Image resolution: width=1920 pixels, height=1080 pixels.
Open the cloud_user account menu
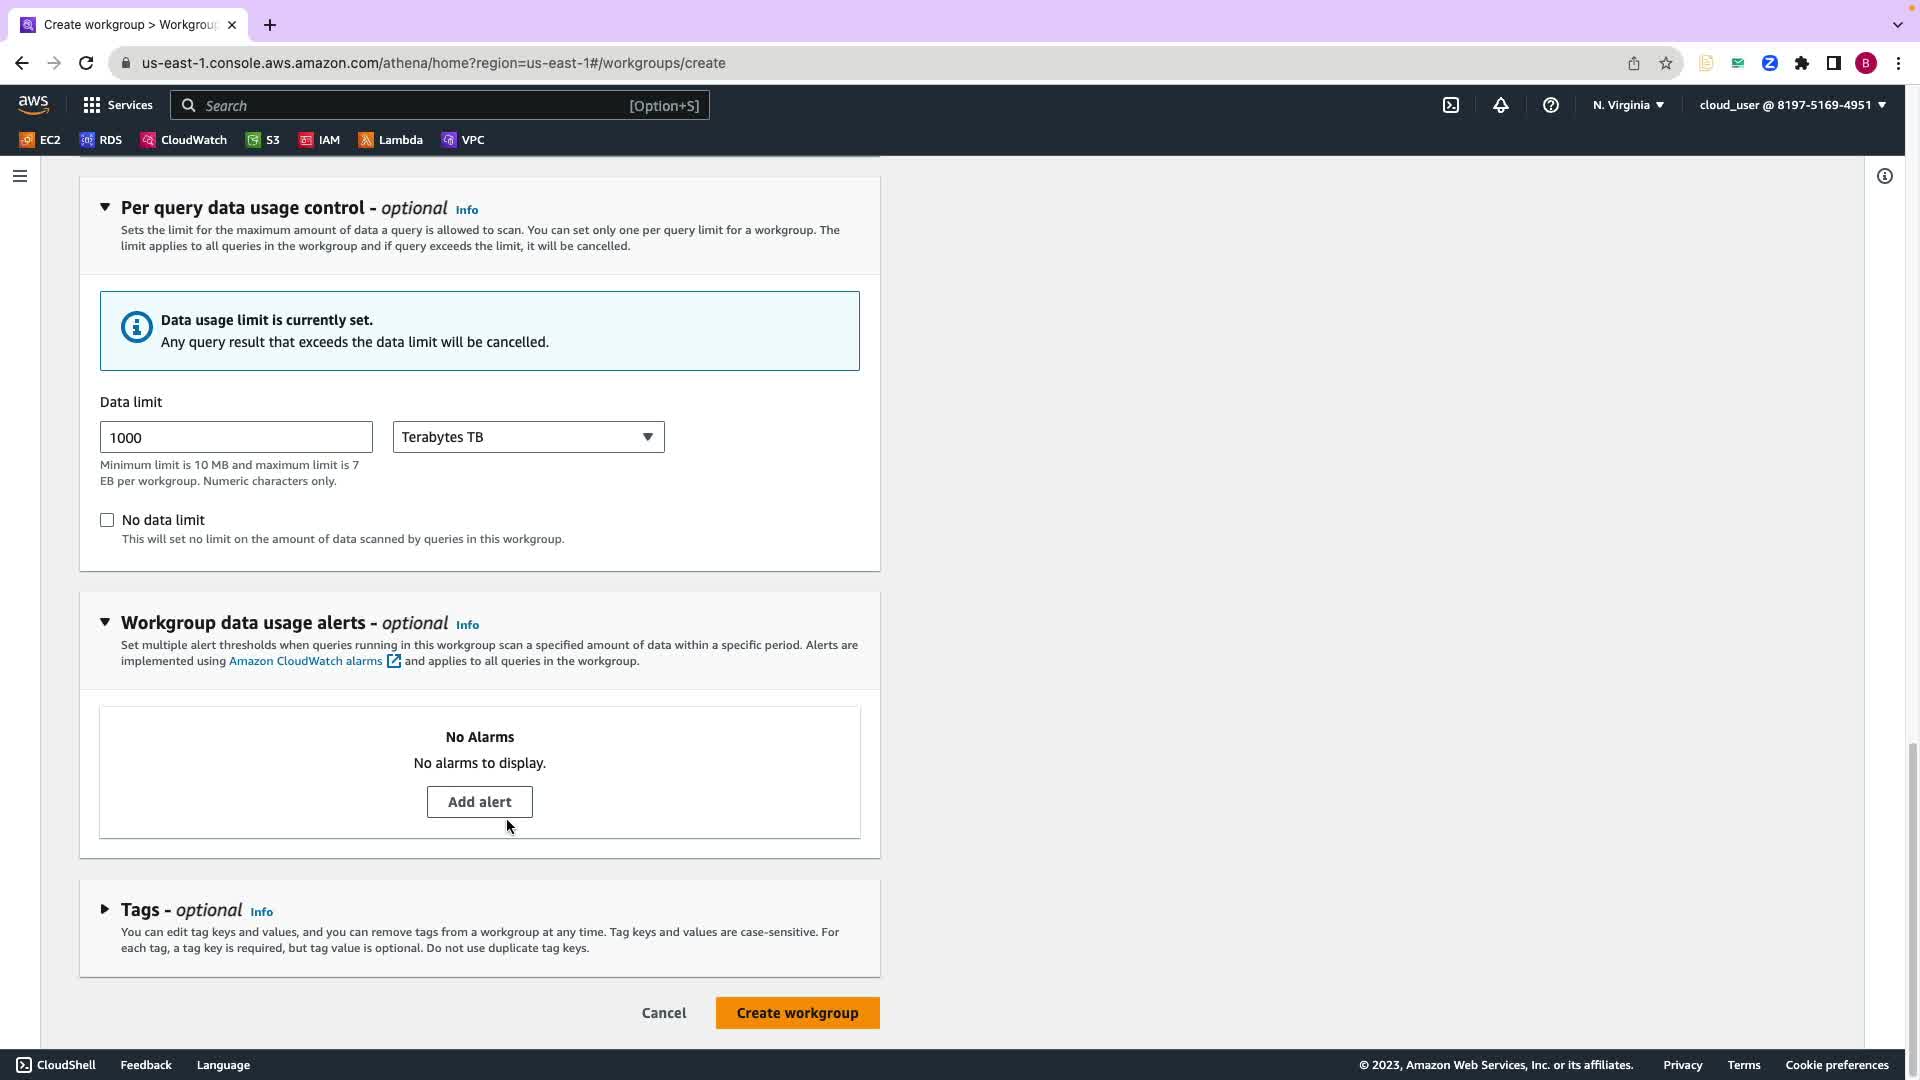click(1792, 105)
